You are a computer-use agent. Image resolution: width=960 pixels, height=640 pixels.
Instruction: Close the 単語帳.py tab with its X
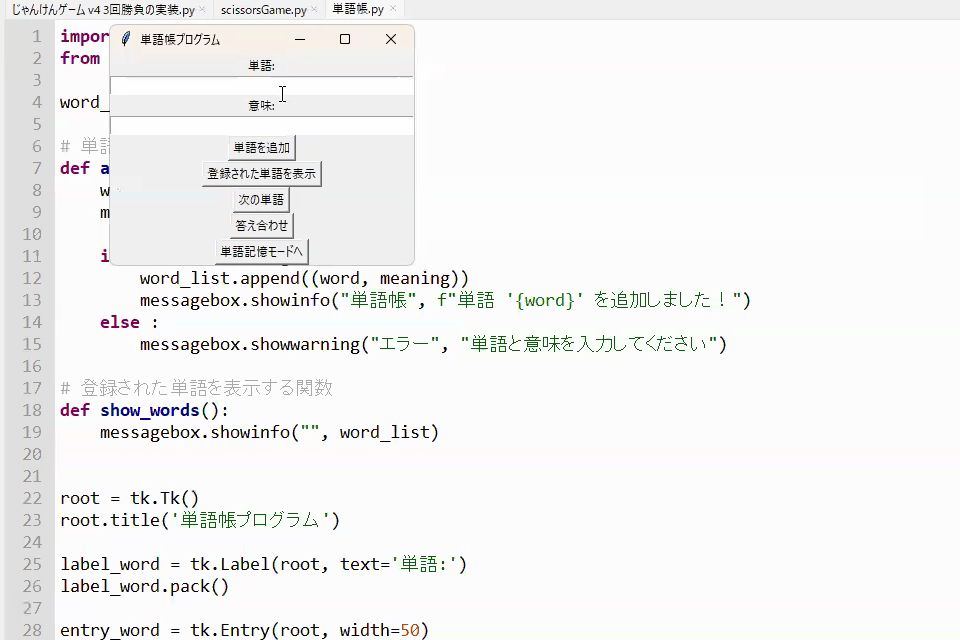392,9
